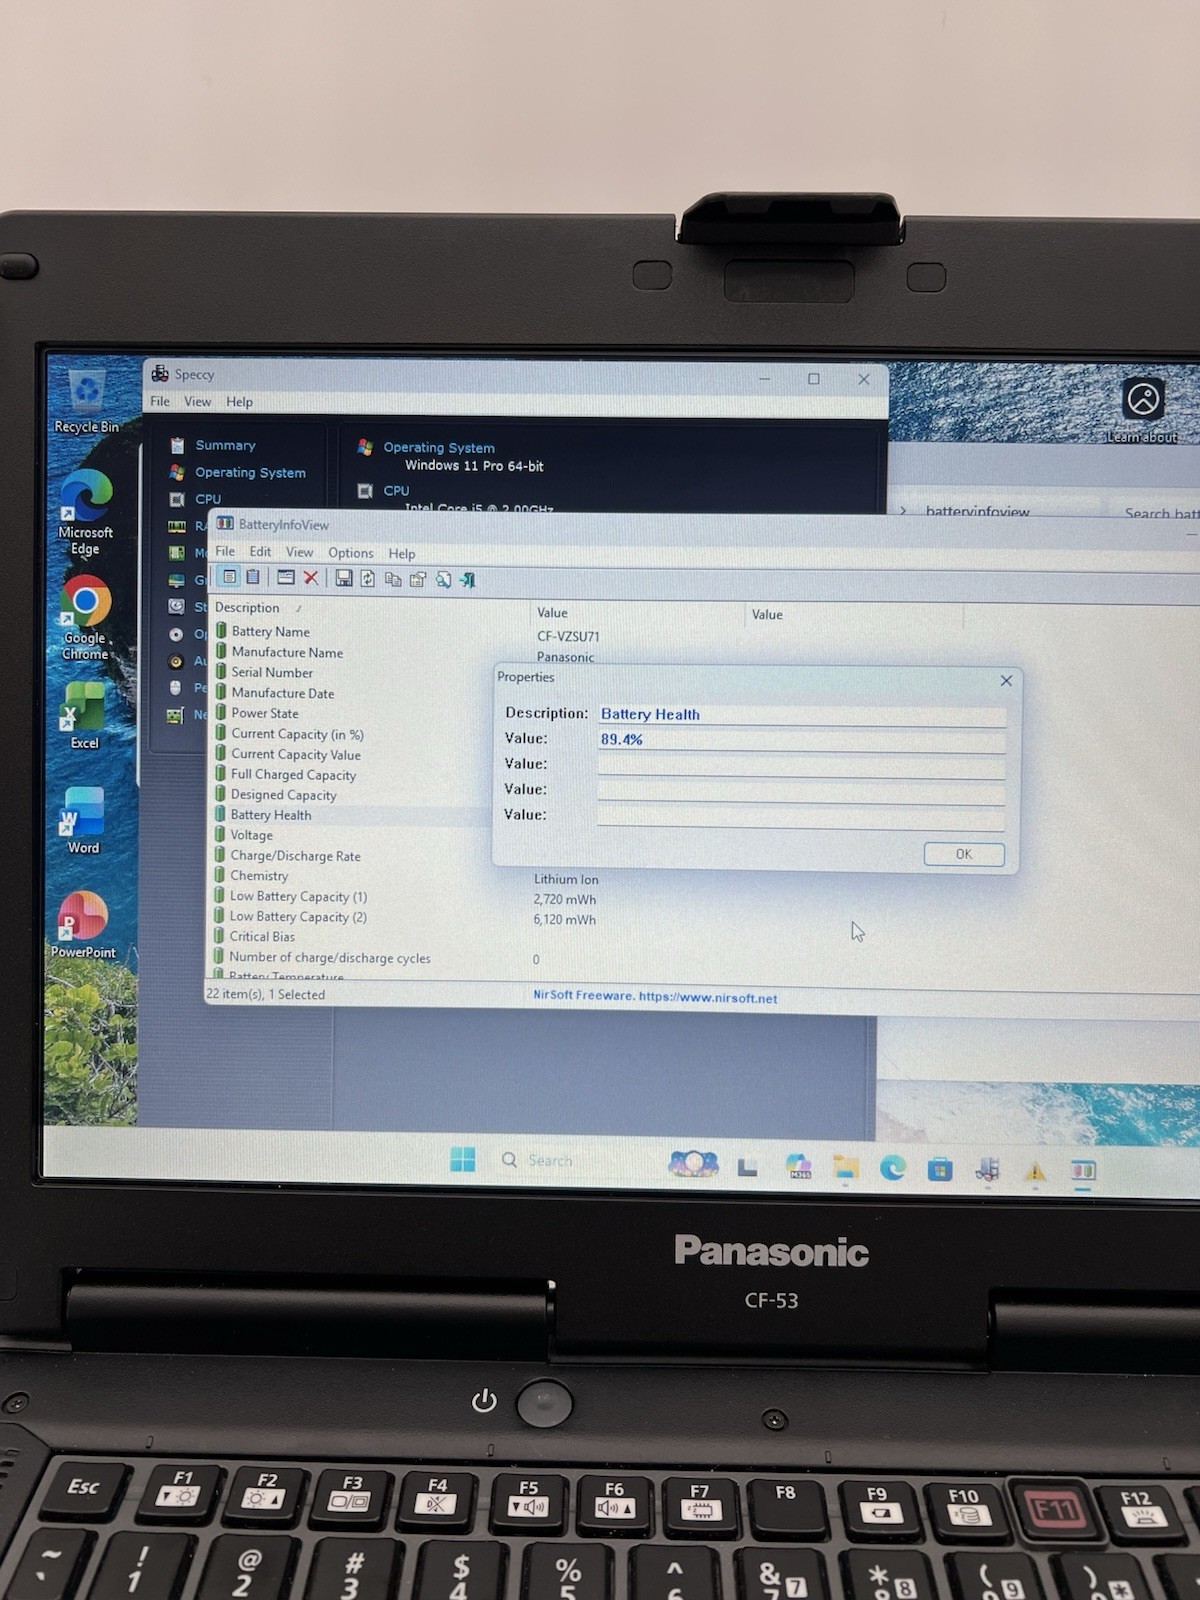
Task: Click the Copy selected items toolbar icon
Action: tap(393, 579)
